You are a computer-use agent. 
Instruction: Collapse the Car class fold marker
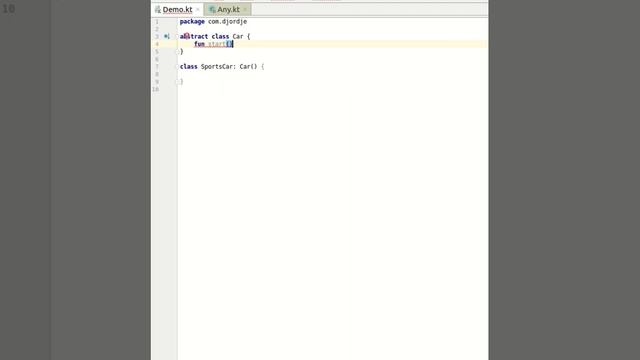178,36
